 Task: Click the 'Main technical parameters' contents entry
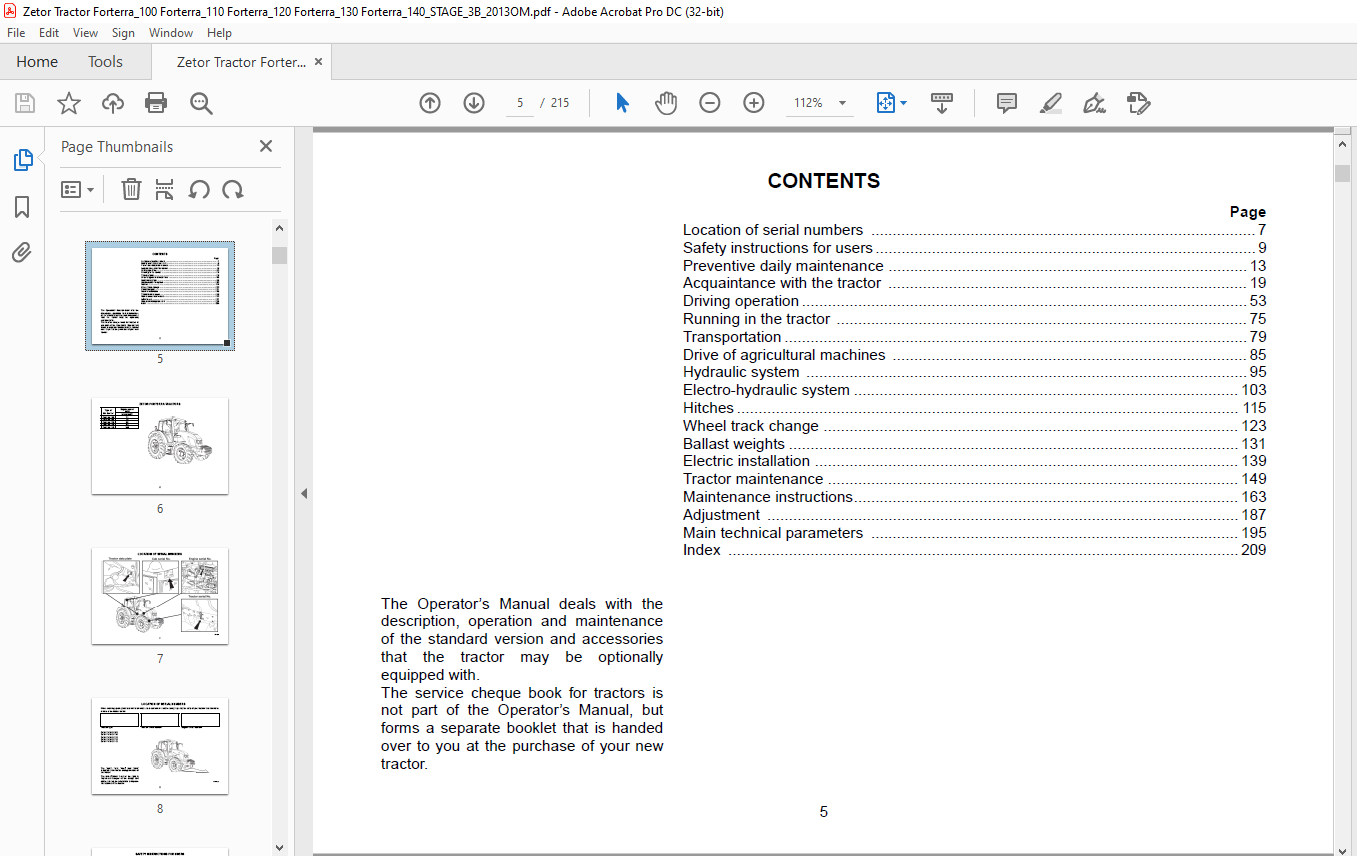974,533
